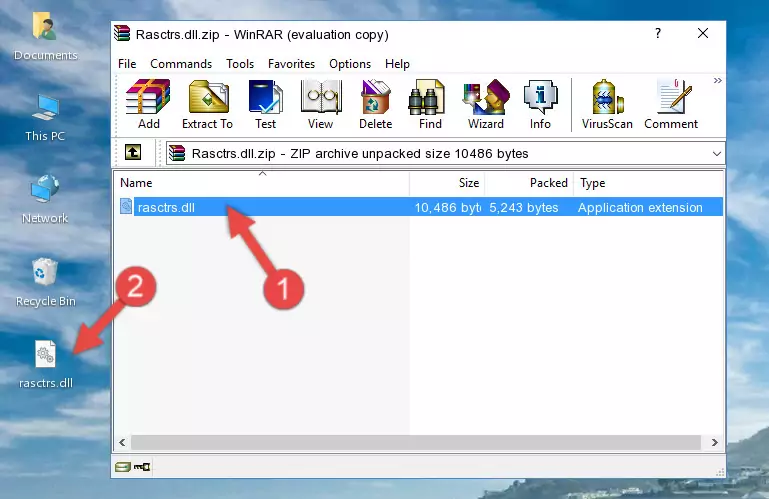Viewport: 769px width, 499px height.
Task: Open the View file tool
Action: [x=321, y=104]
